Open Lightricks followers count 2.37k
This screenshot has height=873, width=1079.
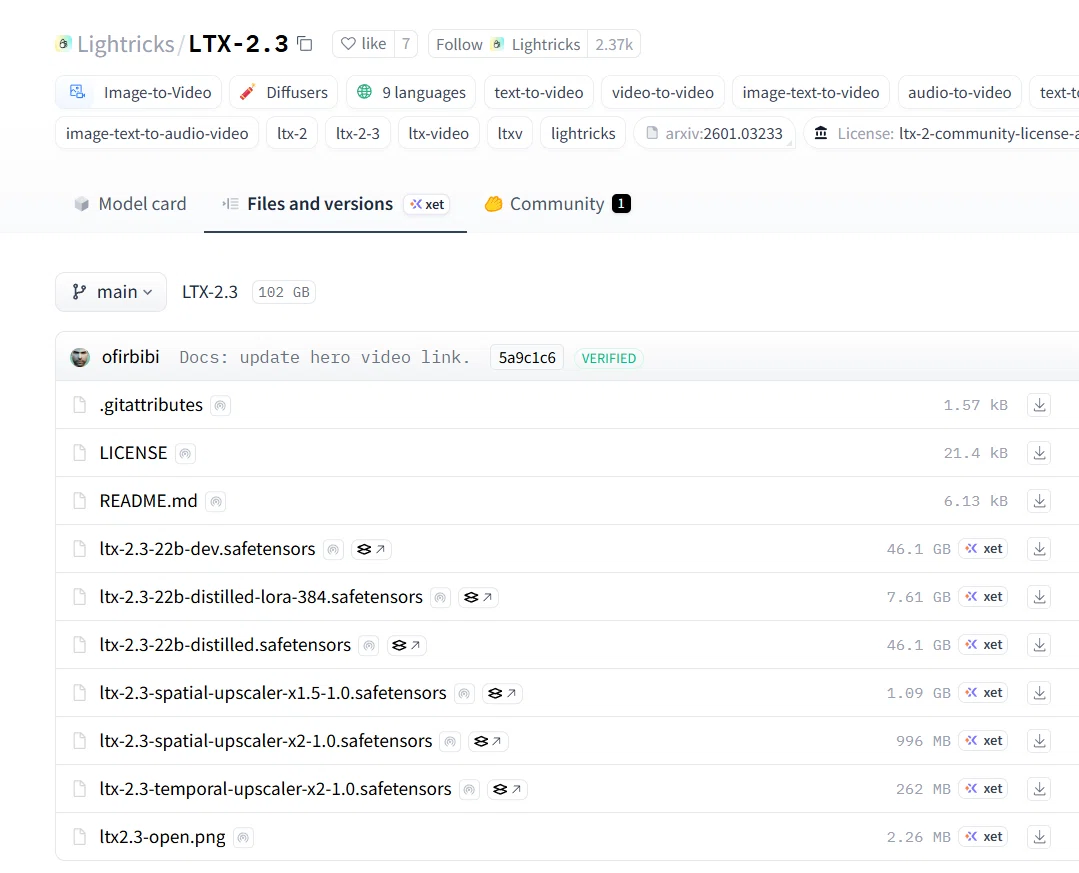pos(614,44)
